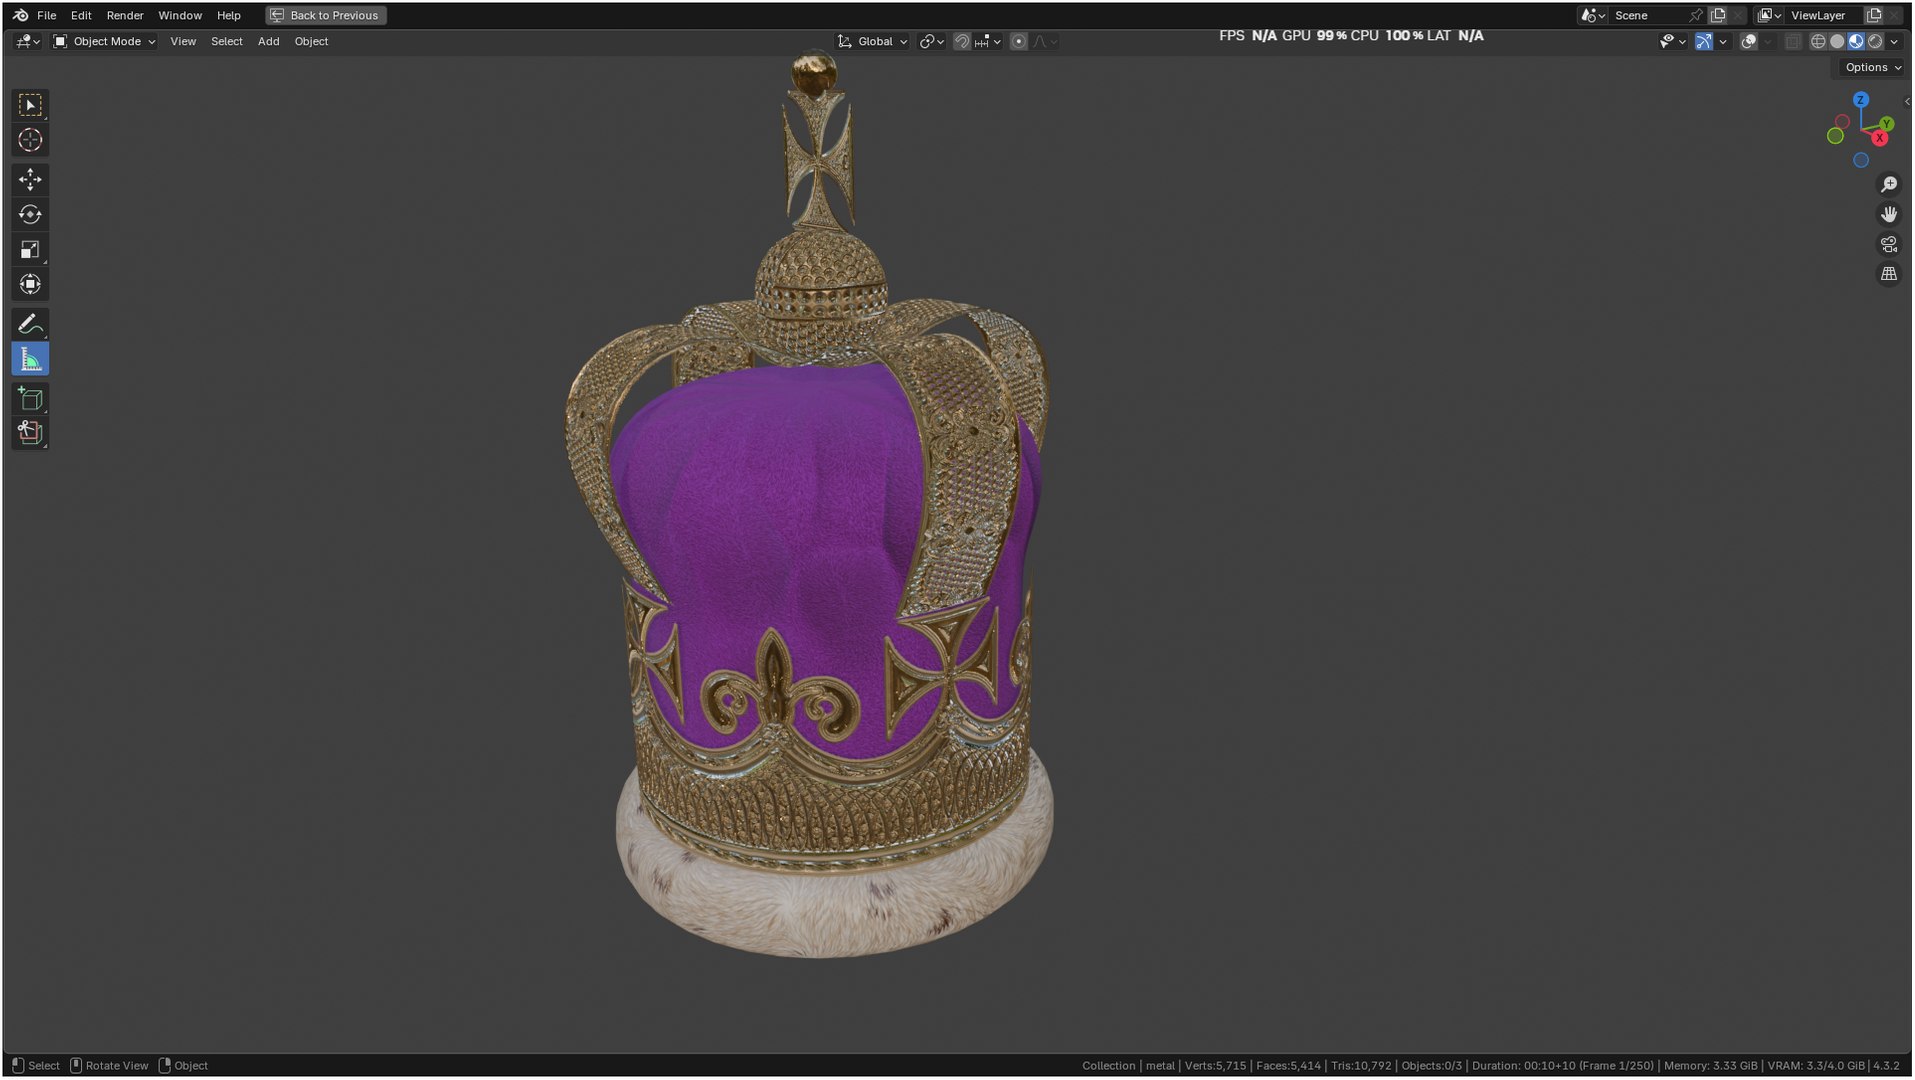Screen dimensions: 1915x1080
Task: Open transform pivot point dropdown
Action: (932, 41)
